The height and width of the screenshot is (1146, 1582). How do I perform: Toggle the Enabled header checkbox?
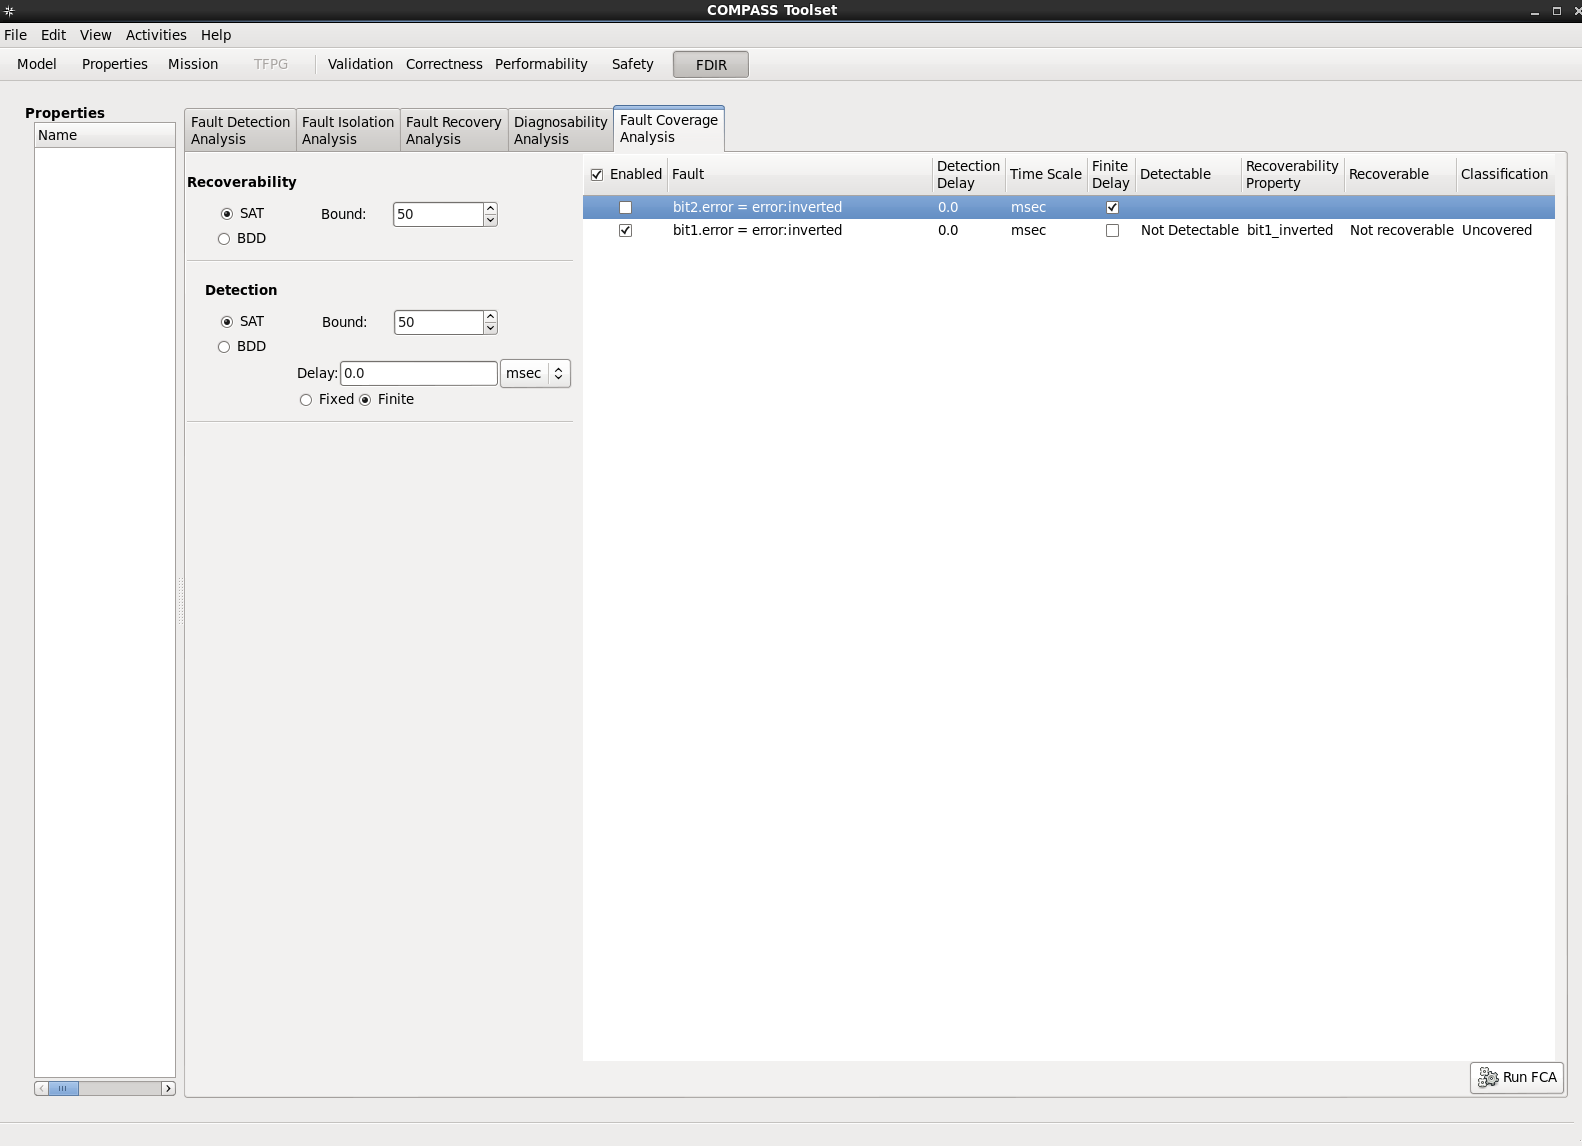click(x=597, y=174)
